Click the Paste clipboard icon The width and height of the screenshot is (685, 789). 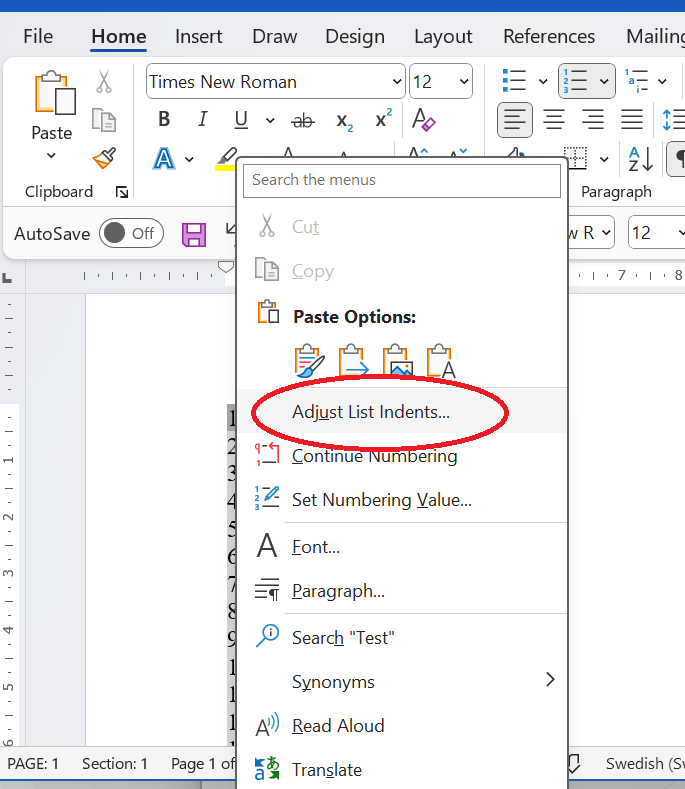[54, 93]
